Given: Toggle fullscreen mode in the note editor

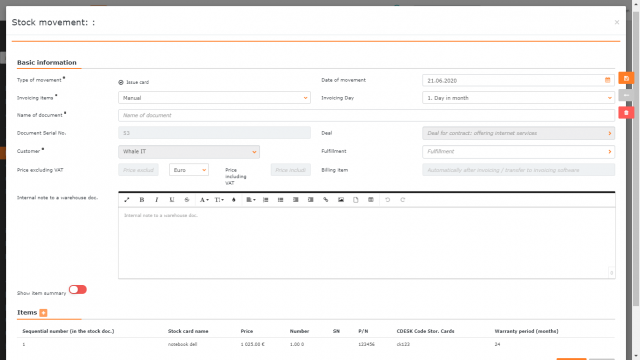Looking at the screenshot, I should (x=127, y=200).
